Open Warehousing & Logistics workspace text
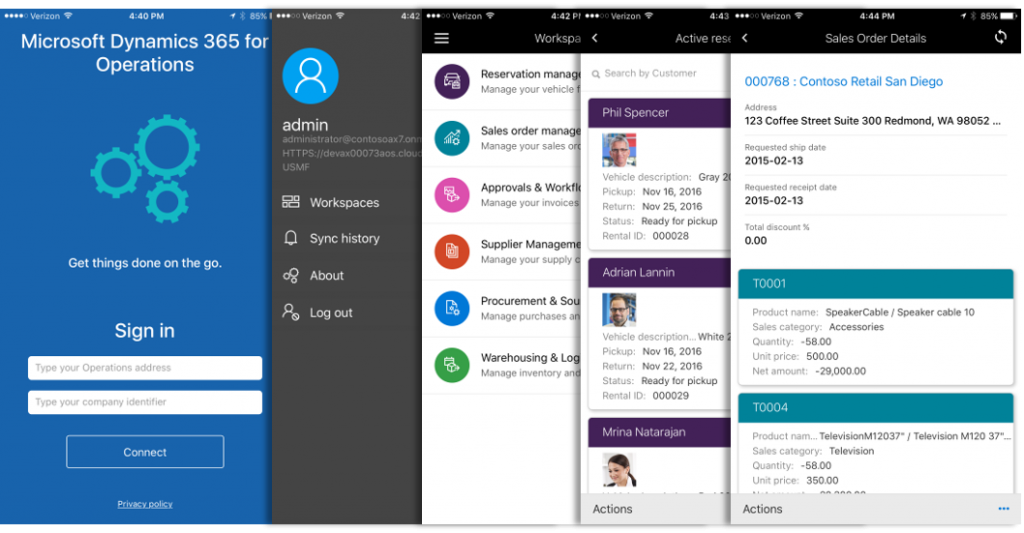This screenshot has width=1024, height=533. point(530,358)
